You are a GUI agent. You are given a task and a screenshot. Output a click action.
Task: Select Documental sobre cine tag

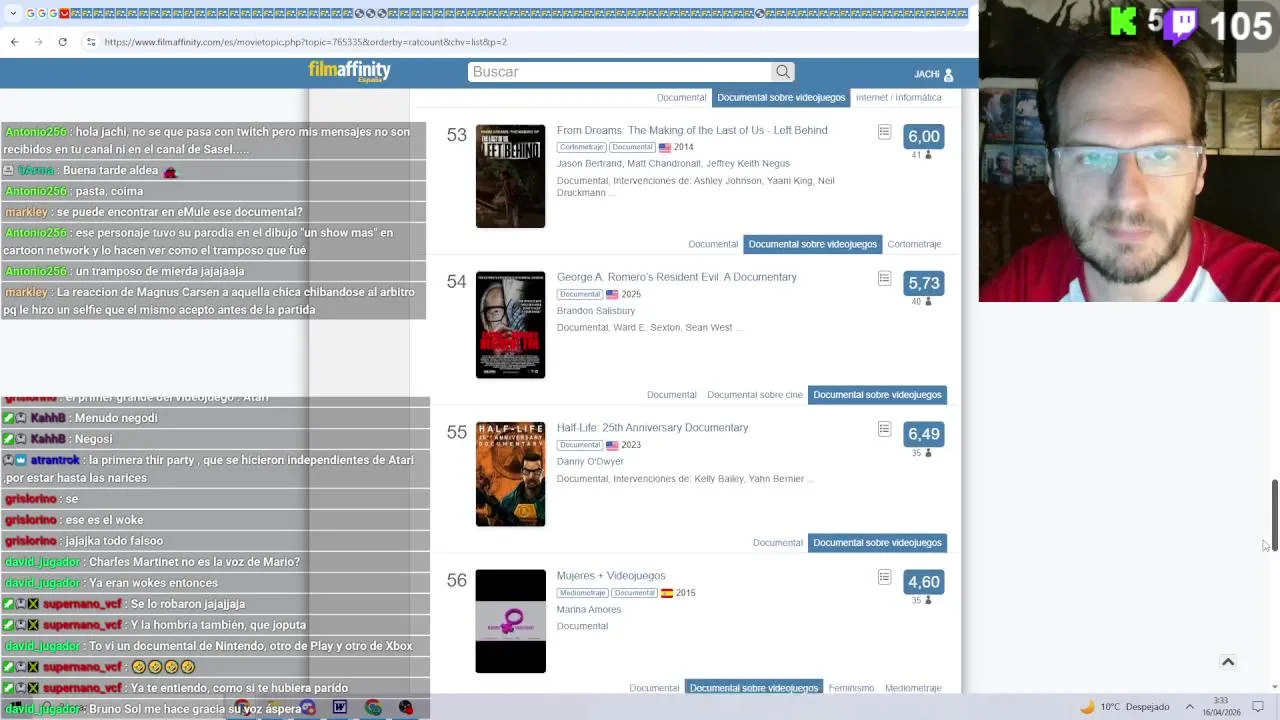coord(755,395)
